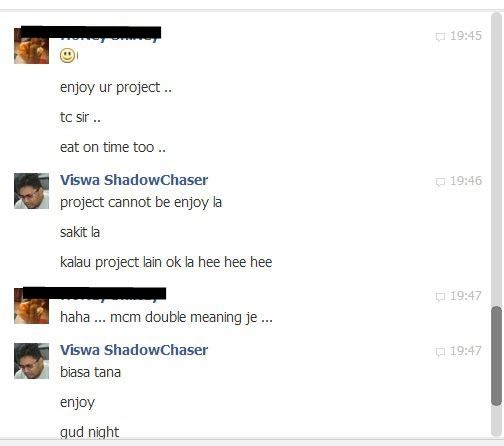
Task: Click the scrollbar thumb of chat window
Action: [496, 356]
